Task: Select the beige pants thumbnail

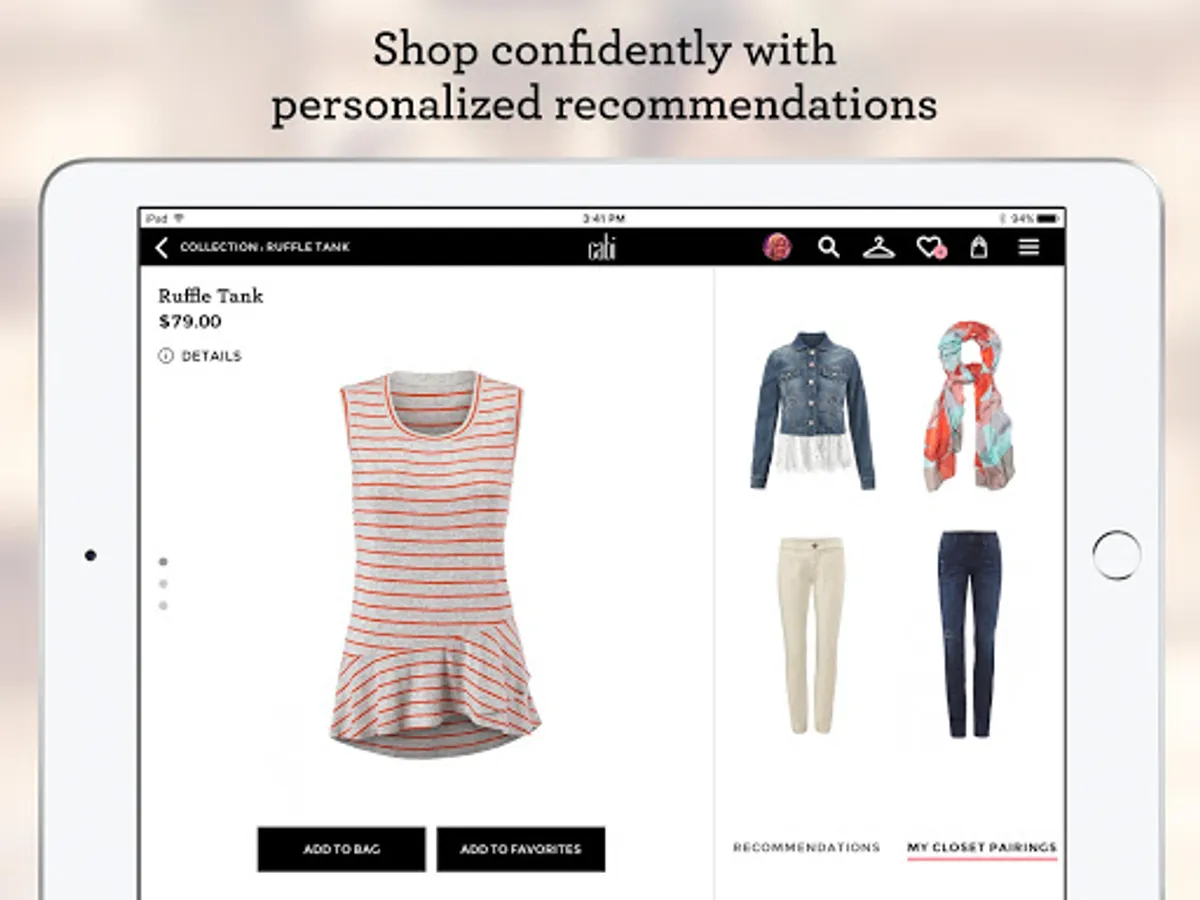Action: [x=812, y=635]
